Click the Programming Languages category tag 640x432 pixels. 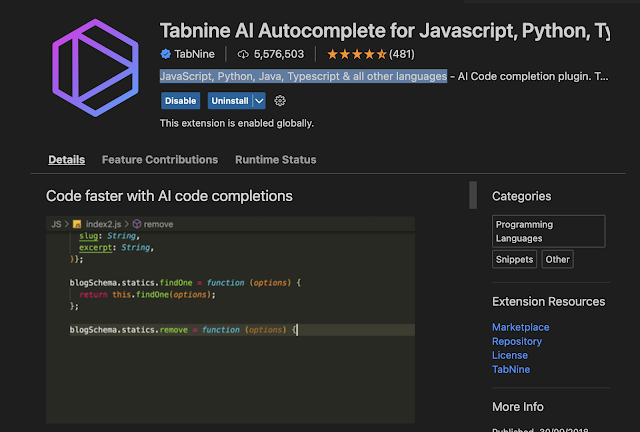(x=549, y=232)
